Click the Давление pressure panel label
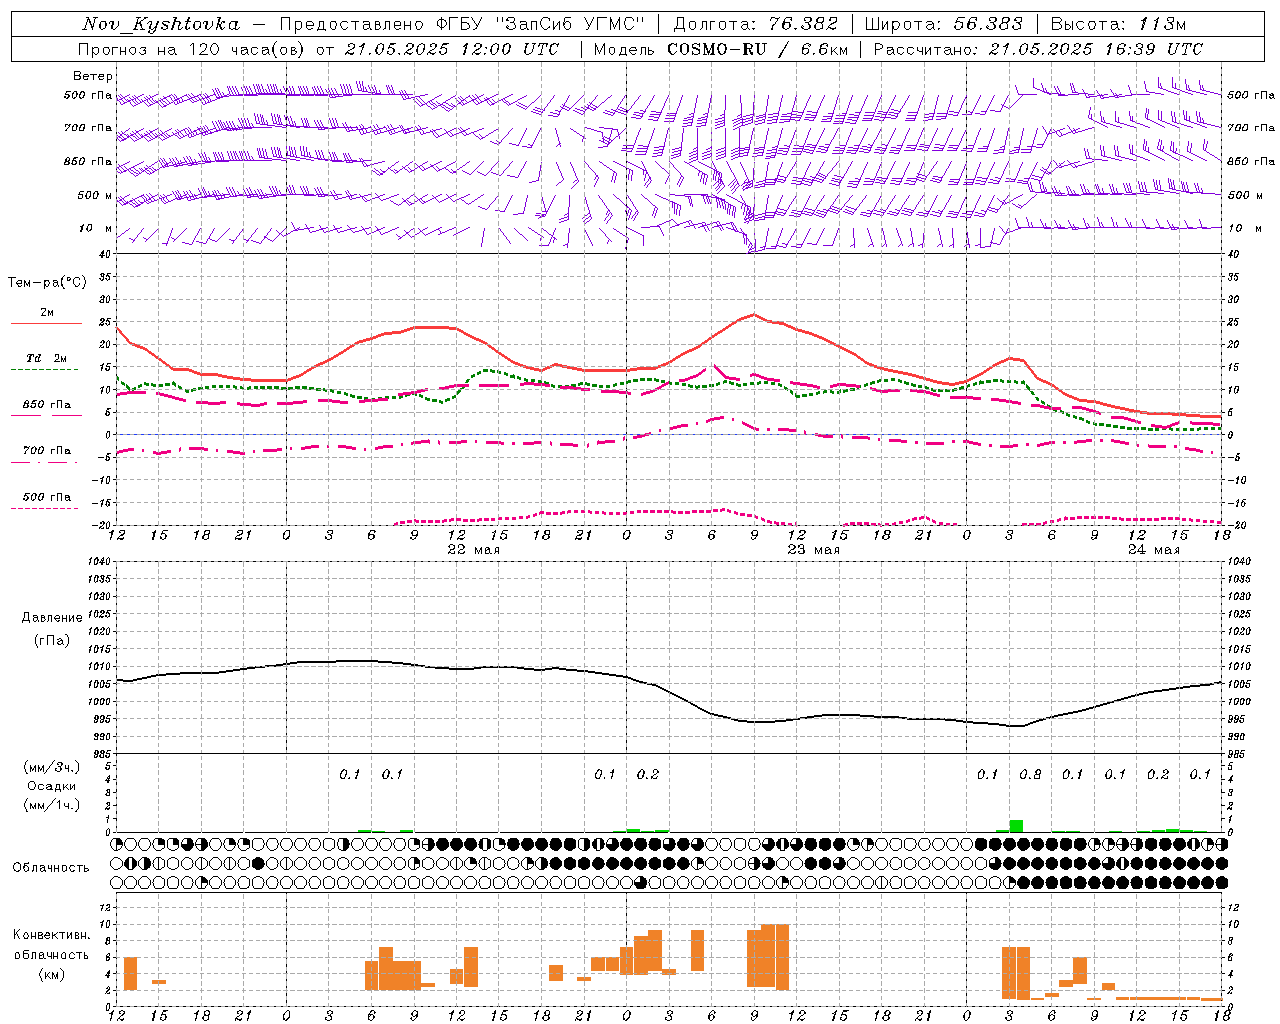The width and height of the screenshot is (1280, 1024). tap(52, 618)
